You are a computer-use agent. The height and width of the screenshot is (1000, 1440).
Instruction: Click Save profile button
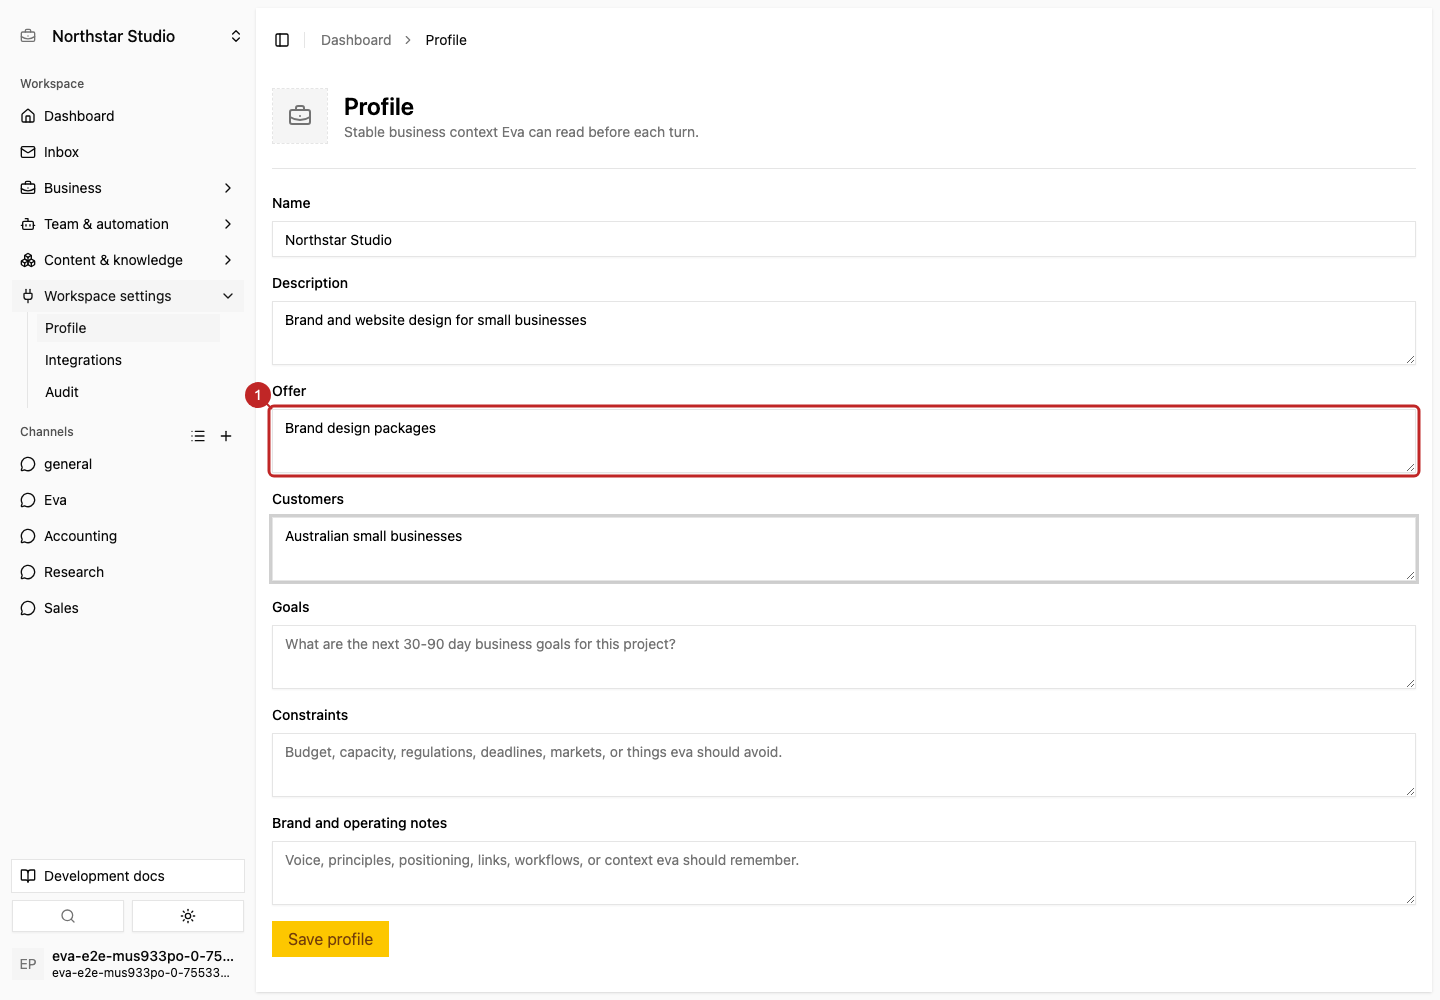pos(330,939)
